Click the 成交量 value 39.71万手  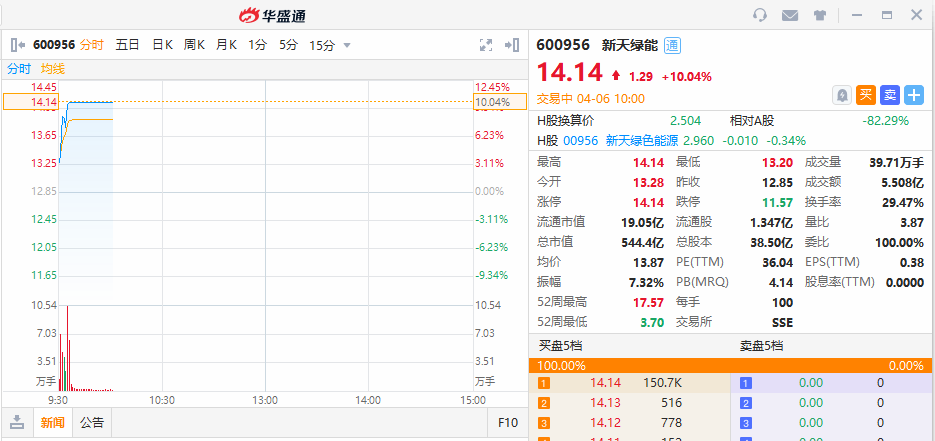pos(897,162)
